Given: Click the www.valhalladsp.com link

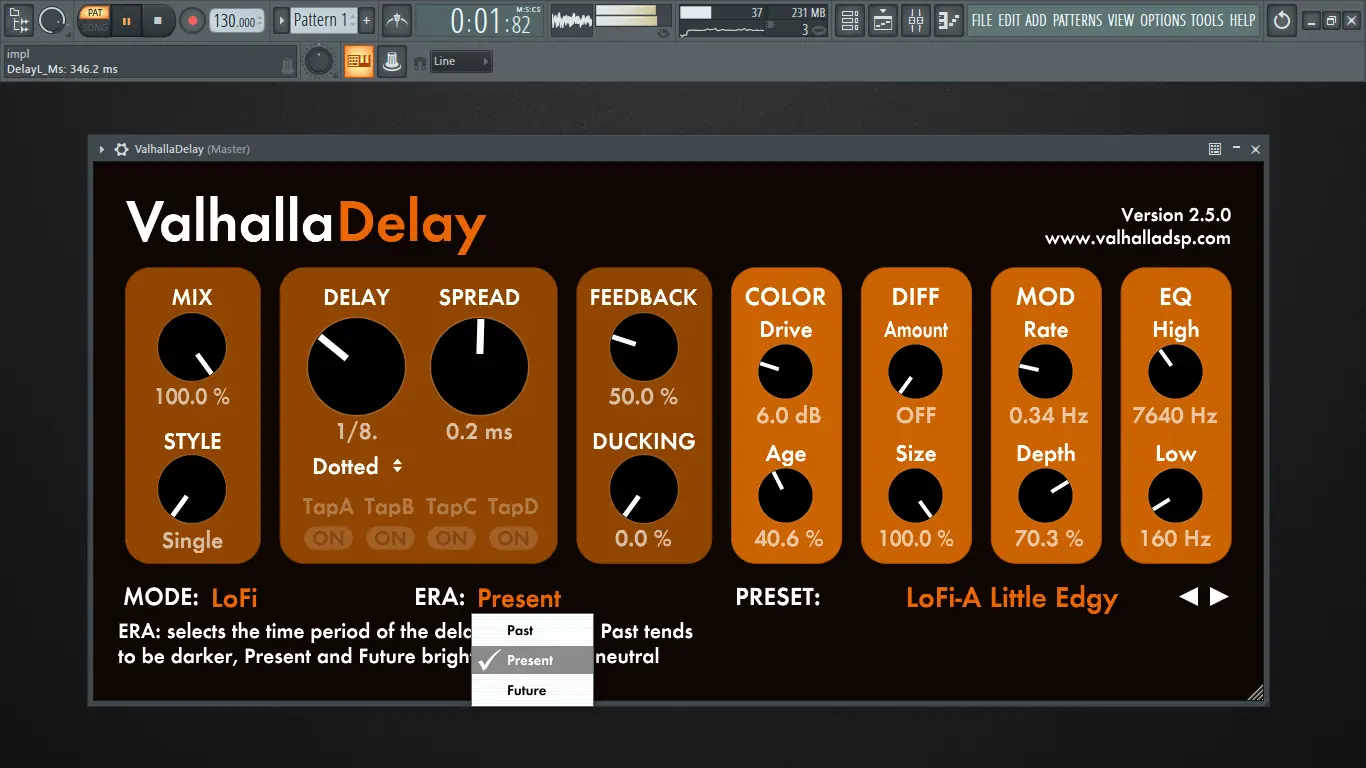Looking at the screenshot, I should (1138, 239).
